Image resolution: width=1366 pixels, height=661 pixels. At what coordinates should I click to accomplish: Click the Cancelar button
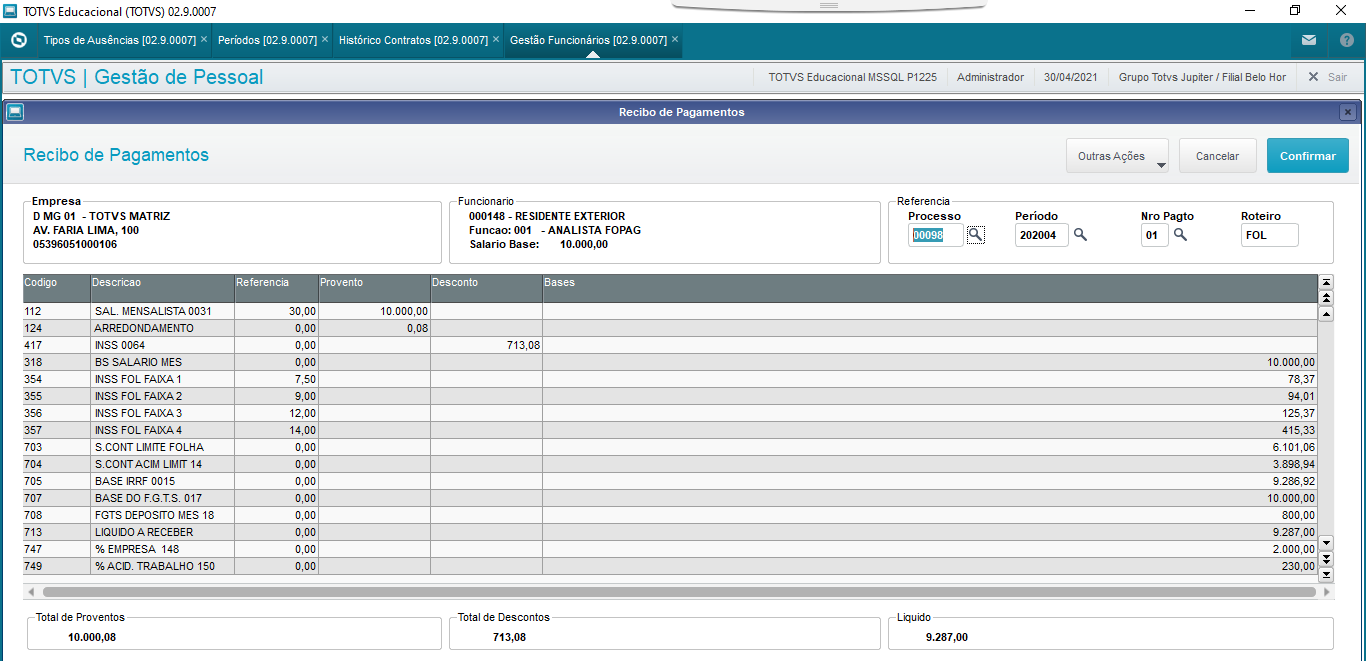[x=1218, y=156]
